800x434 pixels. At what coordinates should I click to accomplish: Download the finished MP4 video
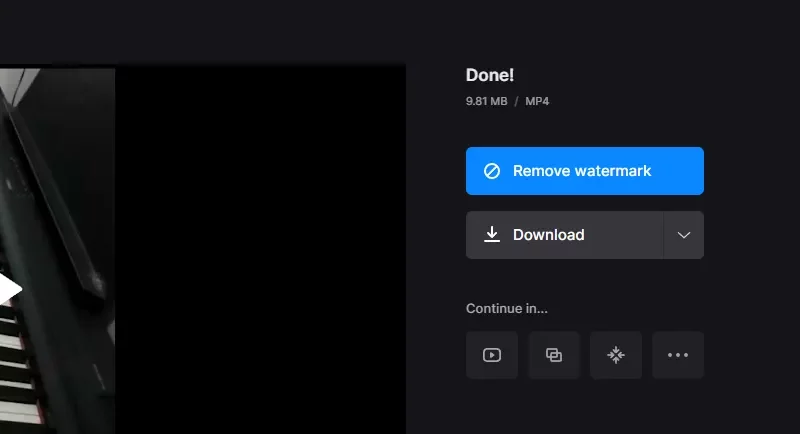tap(564, 235)
